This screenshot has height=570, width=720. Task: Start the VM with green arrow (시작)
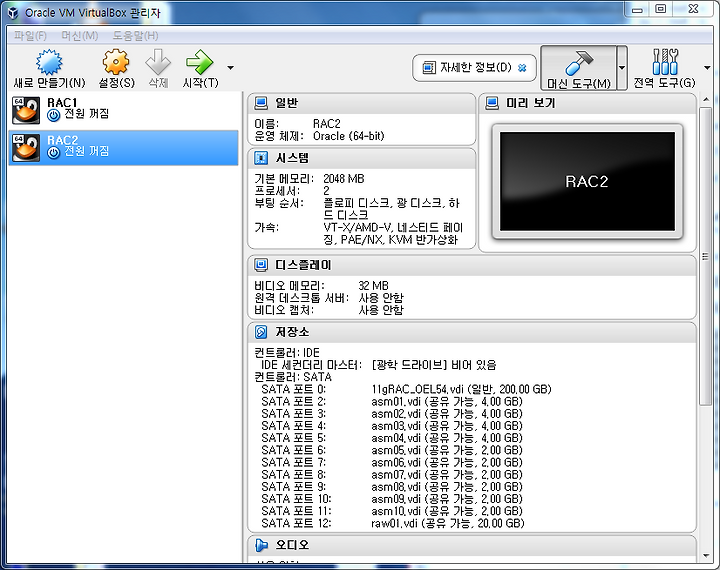tap(199, 62)
